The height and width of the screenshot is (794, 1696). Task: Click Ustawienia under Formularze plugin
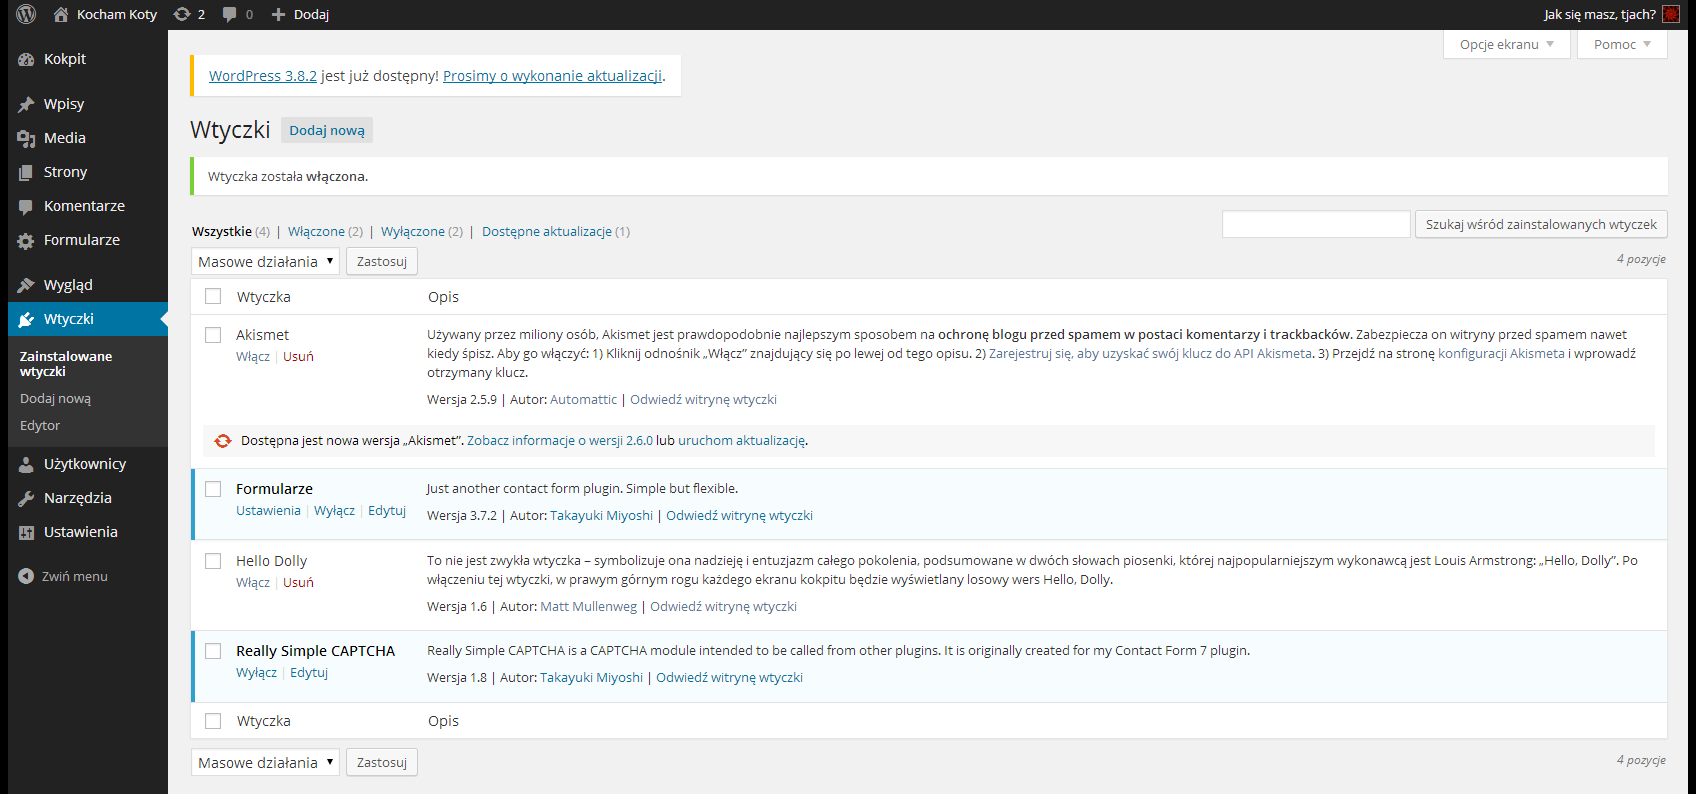pyautogui.click(x=268, y=510)
